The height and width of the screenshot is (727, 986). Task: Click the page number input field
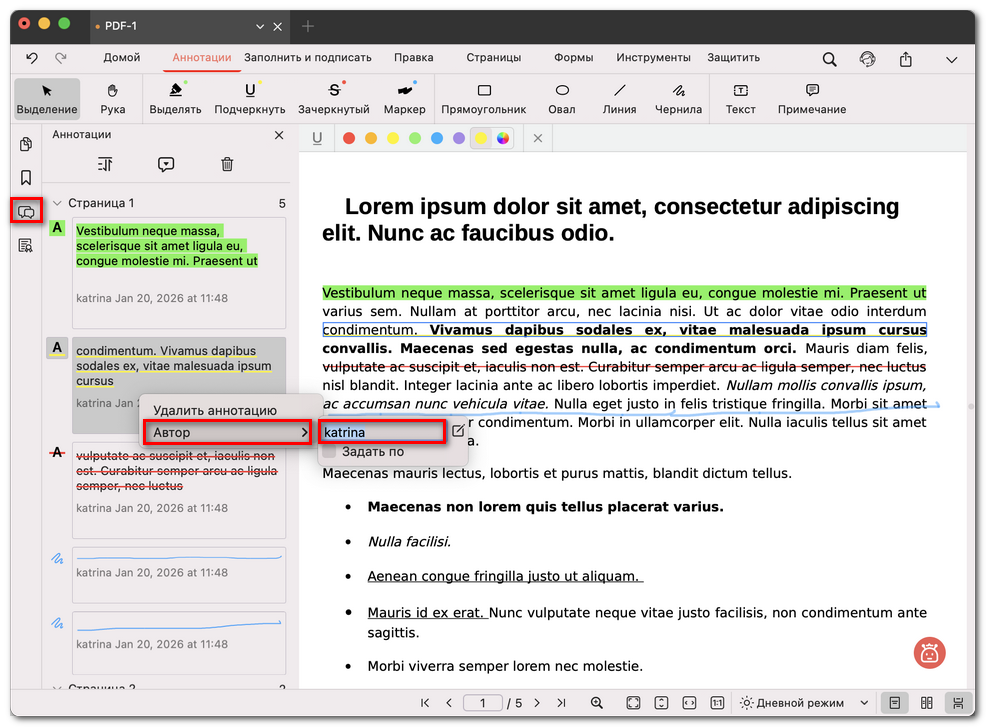coord(483,703)
